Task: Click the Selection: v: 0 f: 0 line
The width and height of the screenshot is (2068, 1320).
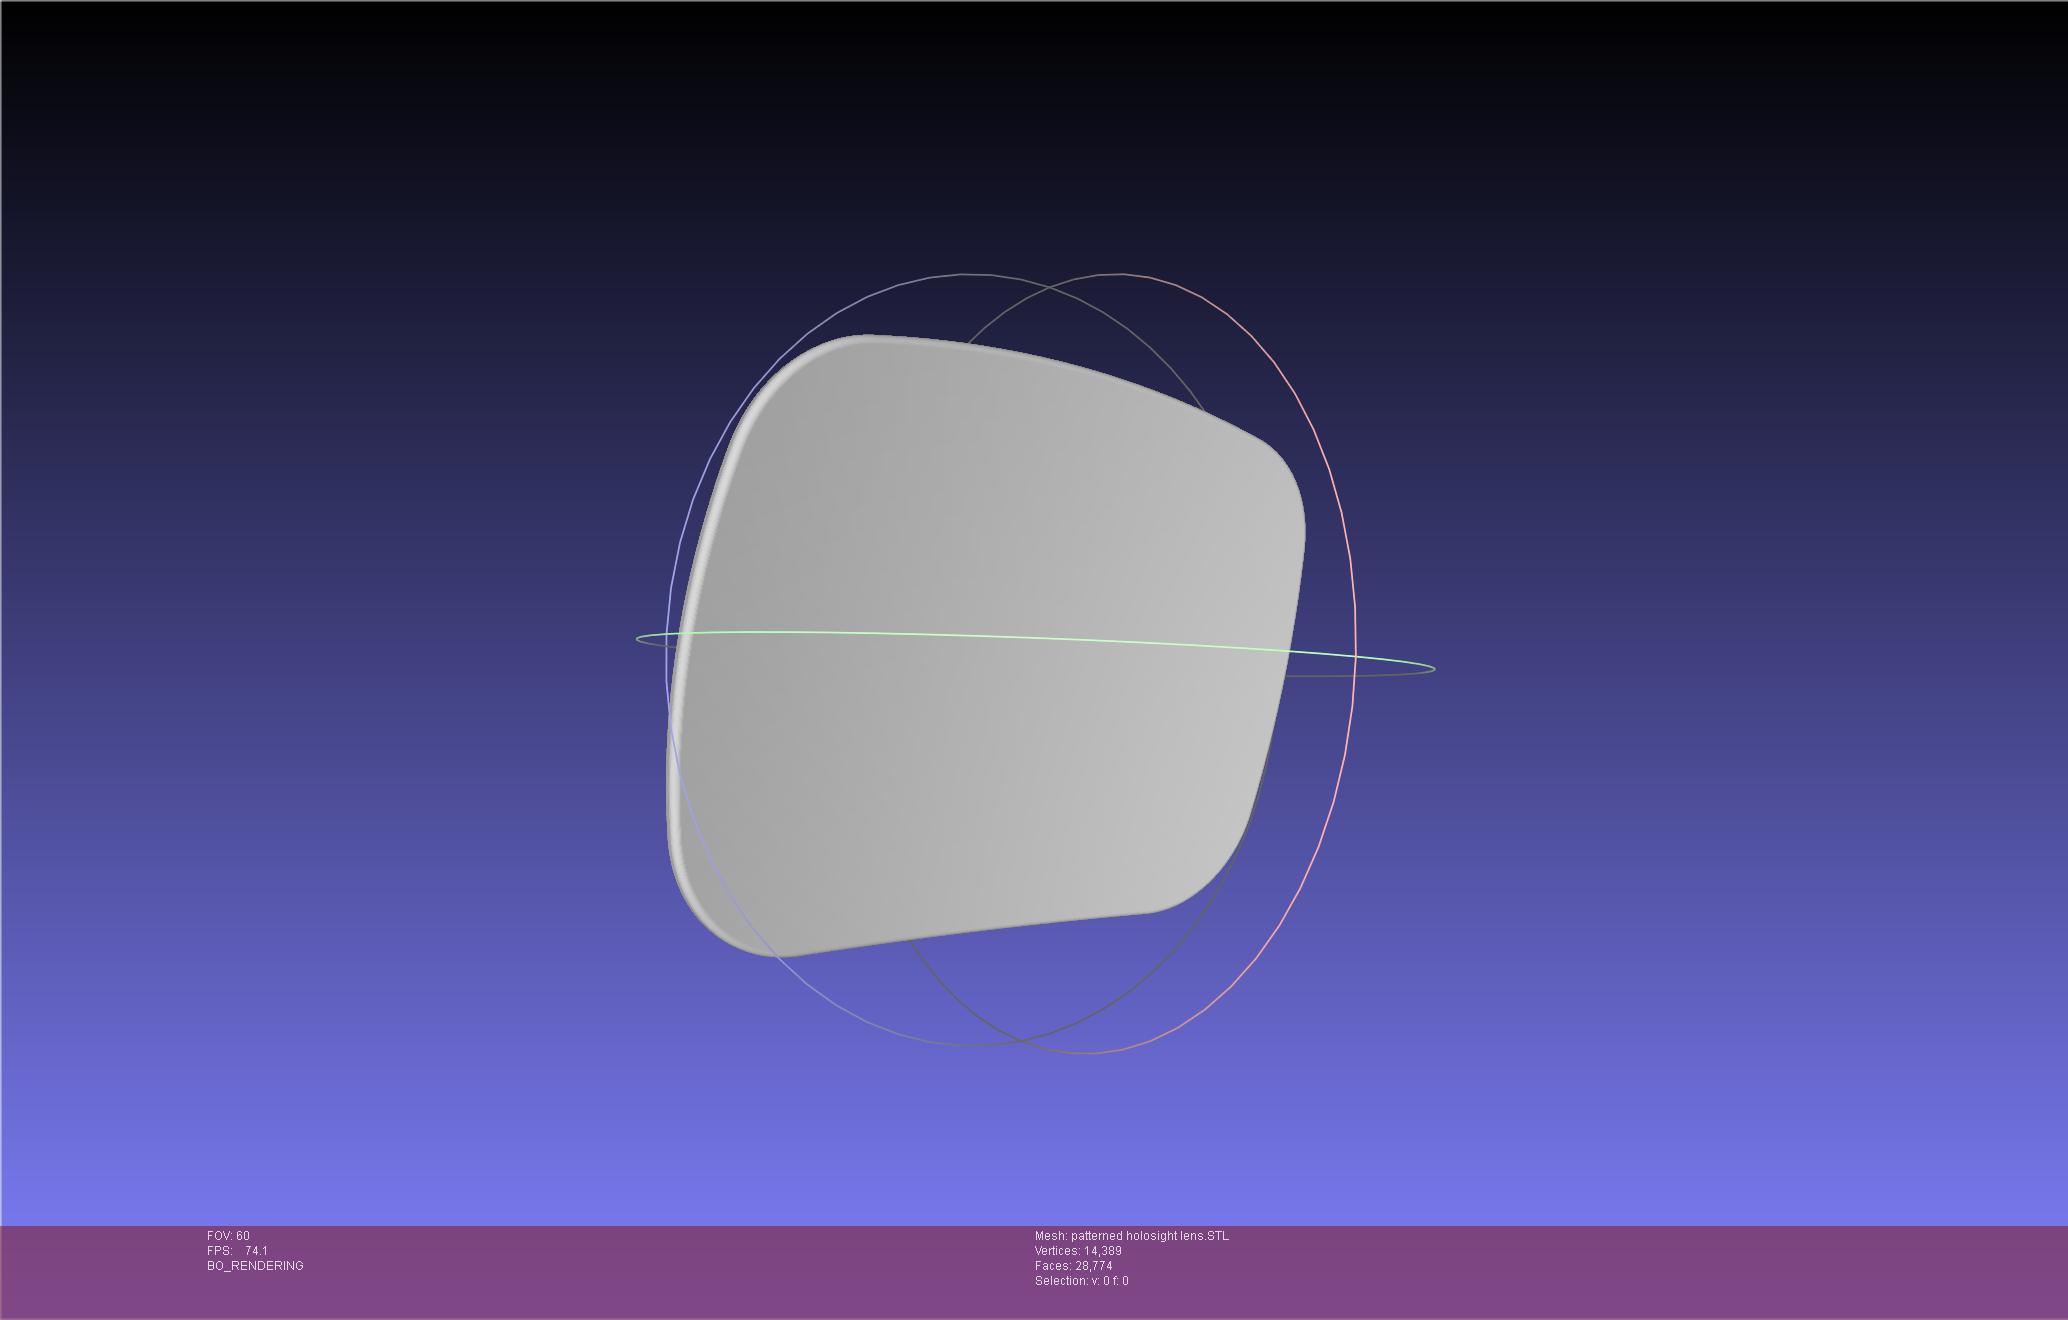Action: coord(1081,1281)
